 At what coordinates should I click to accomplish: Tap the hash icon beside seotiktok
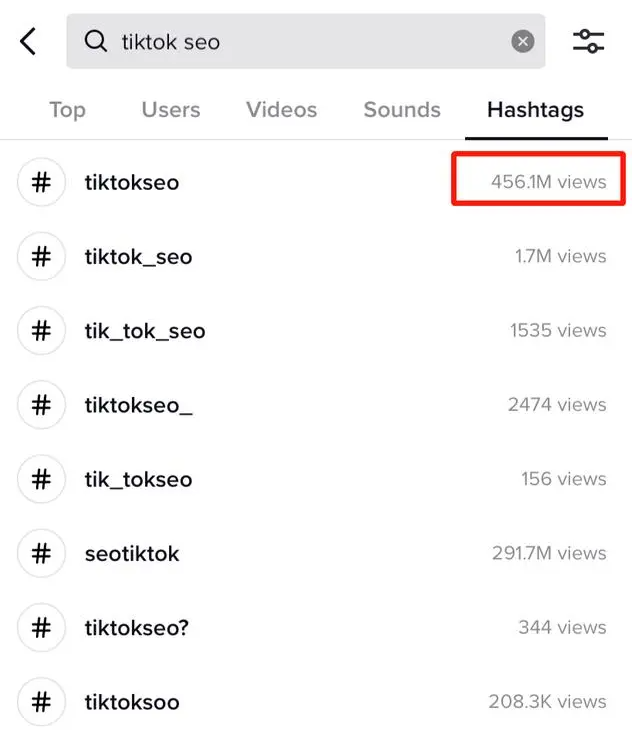(x=41, y=553)
